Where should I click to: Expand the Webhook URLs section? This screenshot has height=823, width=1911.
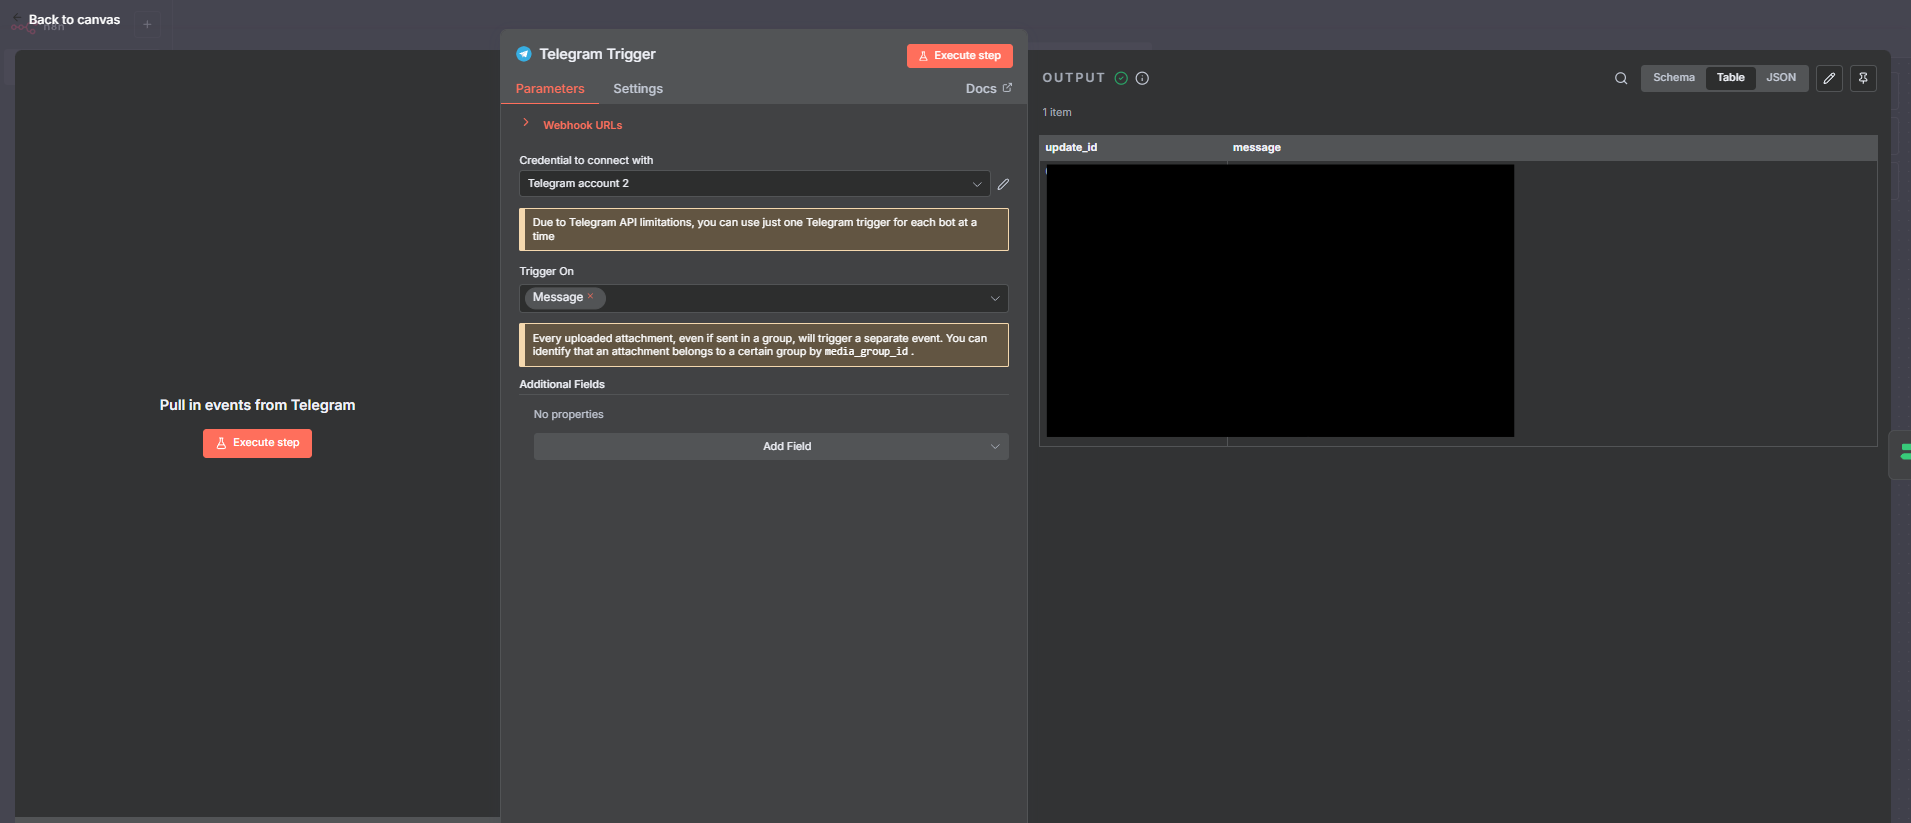click(581, 125)
